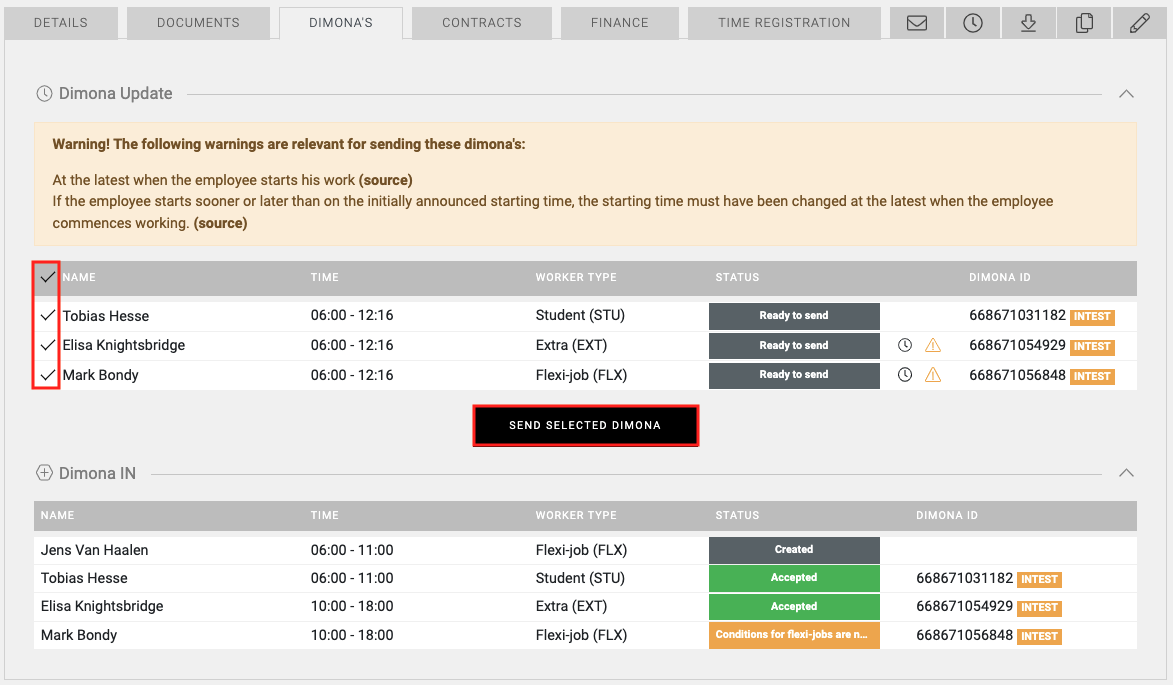Click the envelope mail icon
The height and width of the screenshot is (685, 1173).
(x=917, y=23)
